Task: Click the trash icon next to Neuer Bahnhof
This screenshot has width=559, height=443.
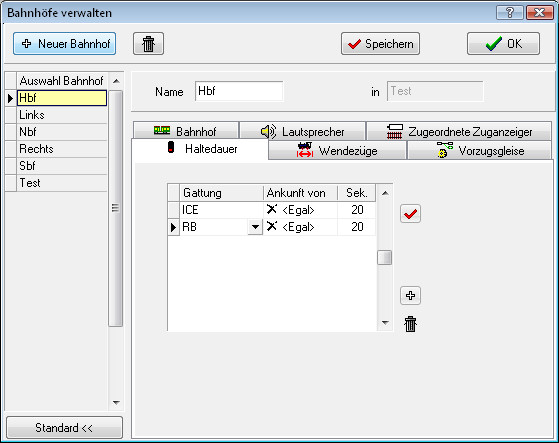Action: (x=148, y=44)
